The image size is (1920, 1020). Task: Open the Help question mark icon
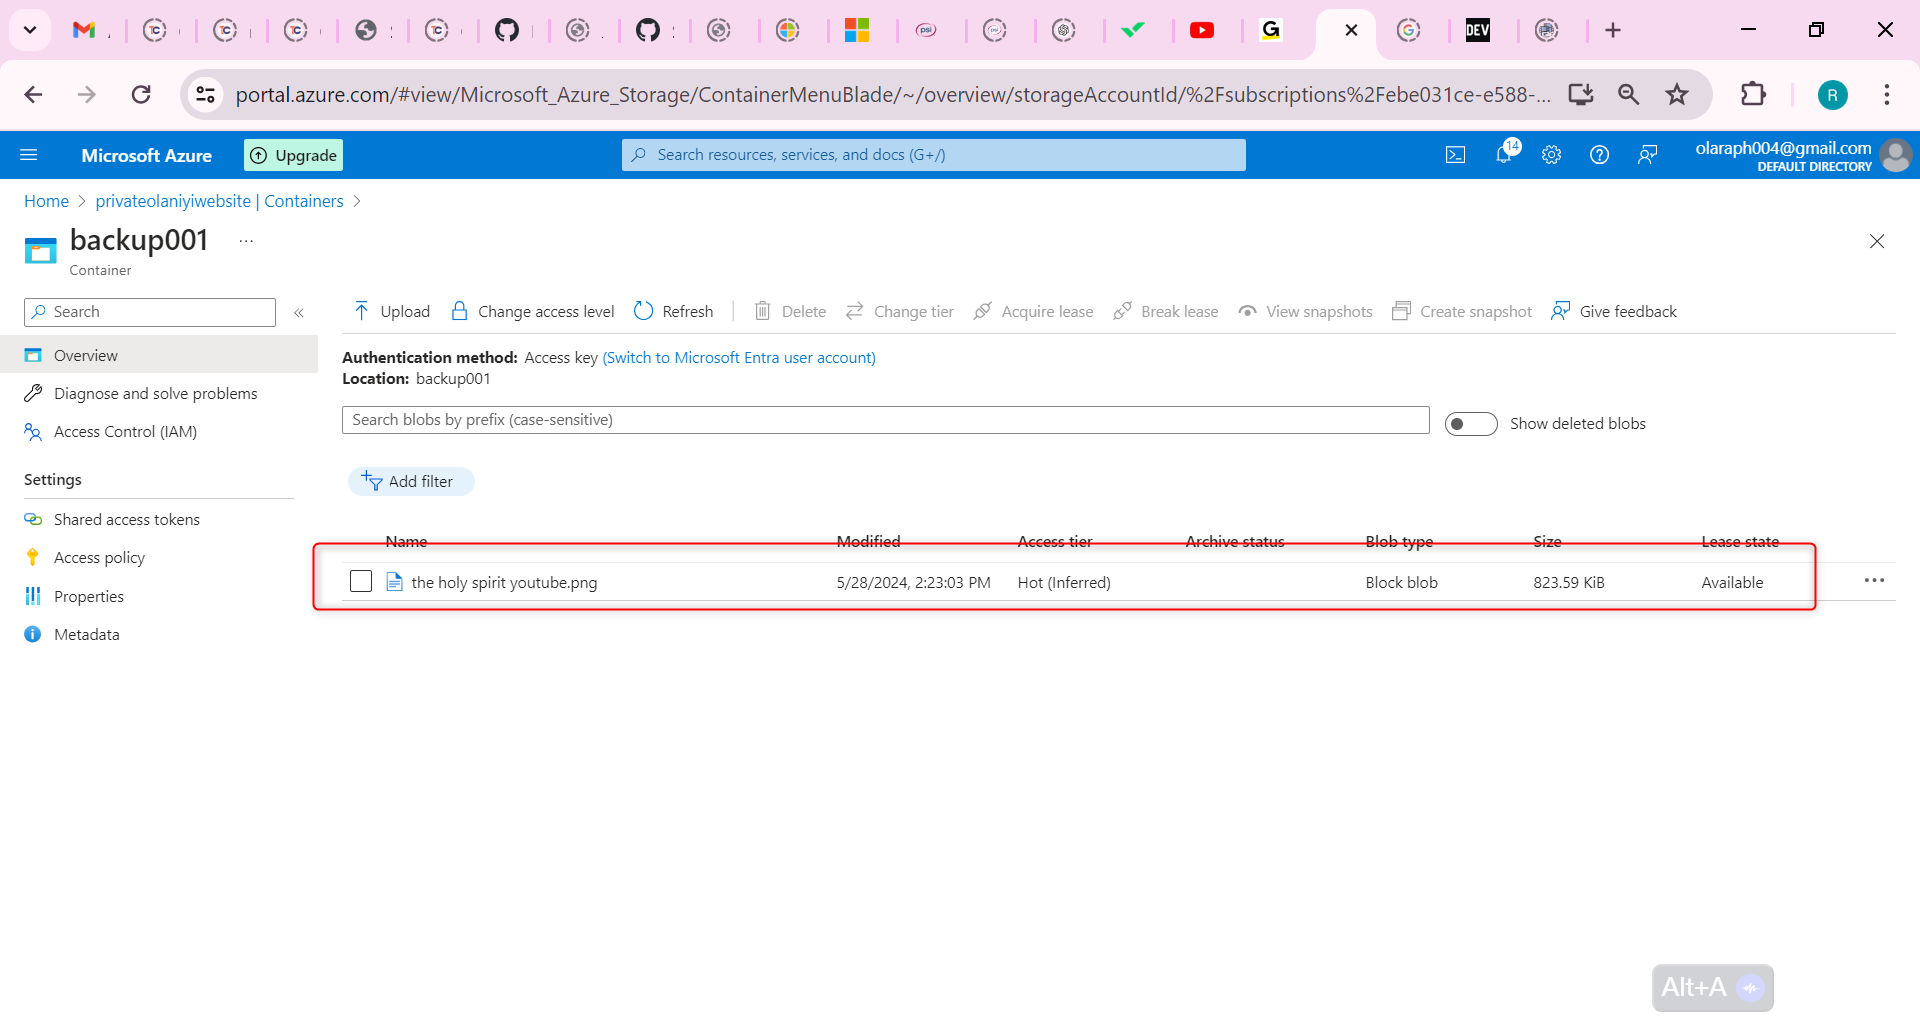(1599, 155)
